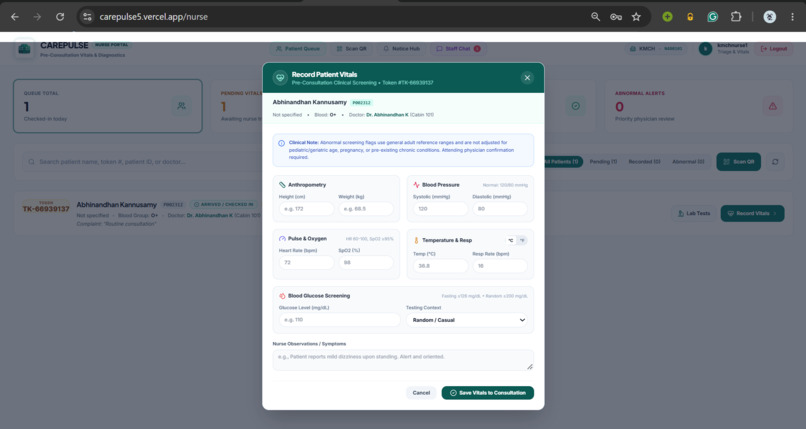Click the Queue Total people icon
Screen dimensions: 806x429
pyautogui.click(x=181, y=106)
